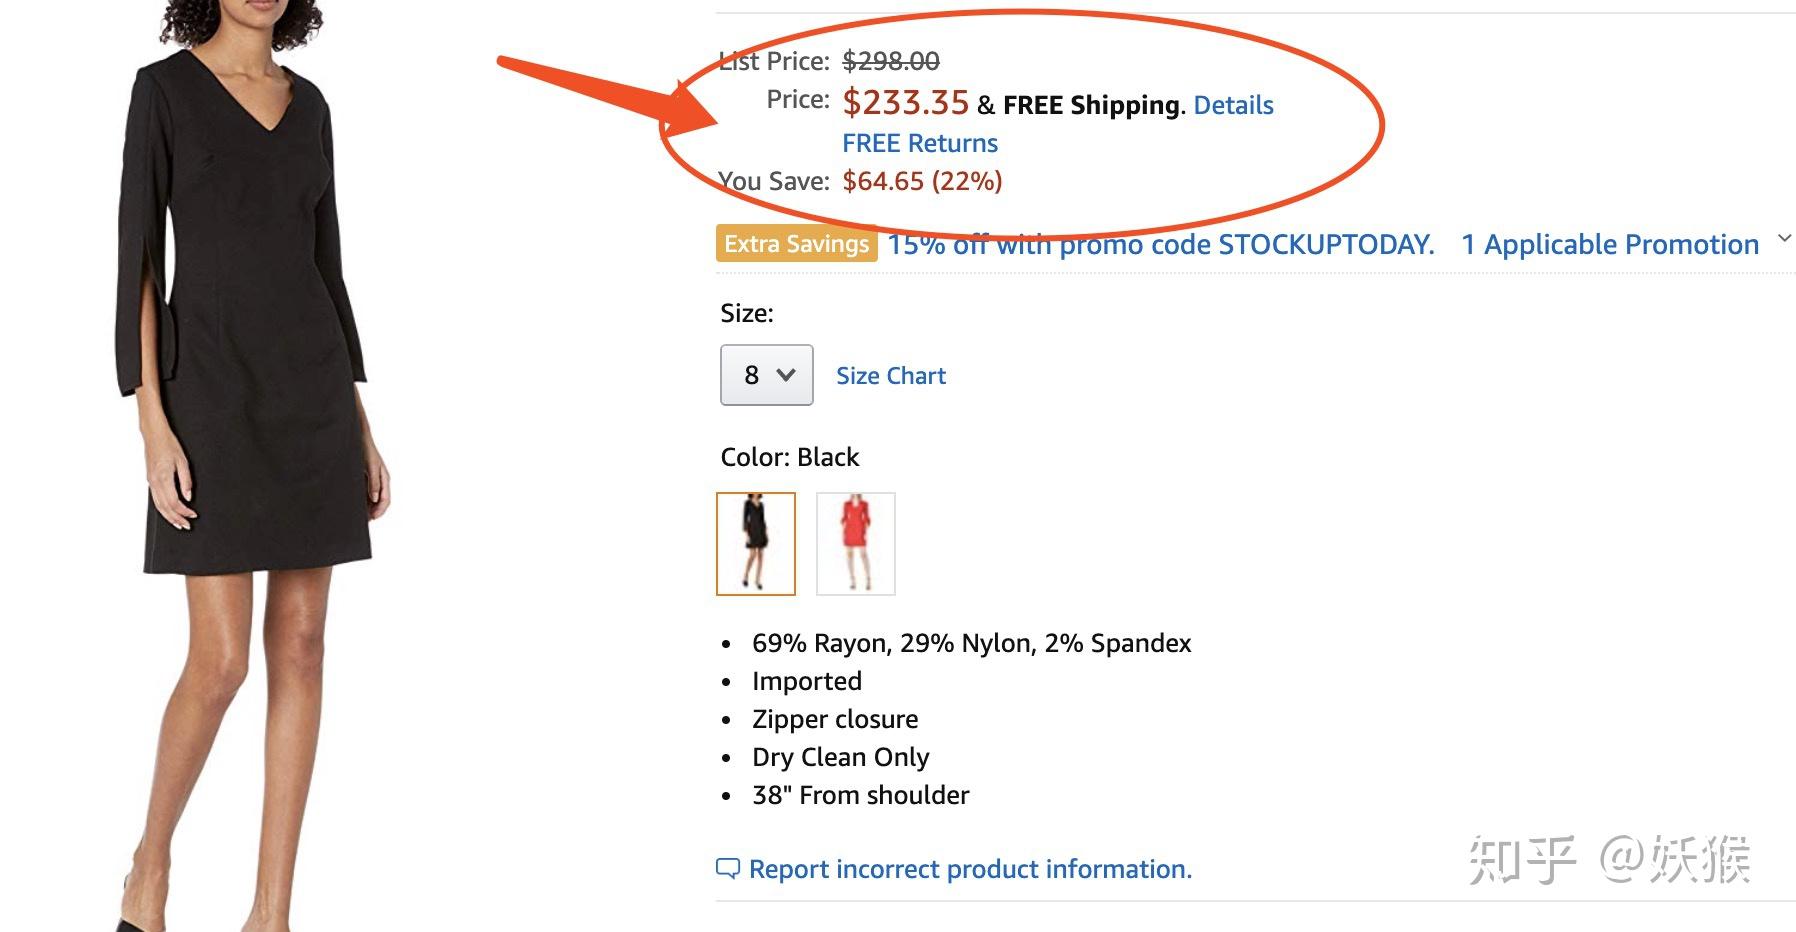Click the Extra Savings badge
Viewport: 1796px width, 932px height.
[x=797, y=244]
